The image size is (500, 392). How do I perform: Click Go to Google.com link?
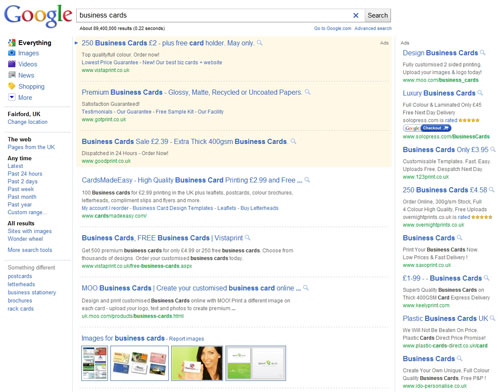(332, 28)
